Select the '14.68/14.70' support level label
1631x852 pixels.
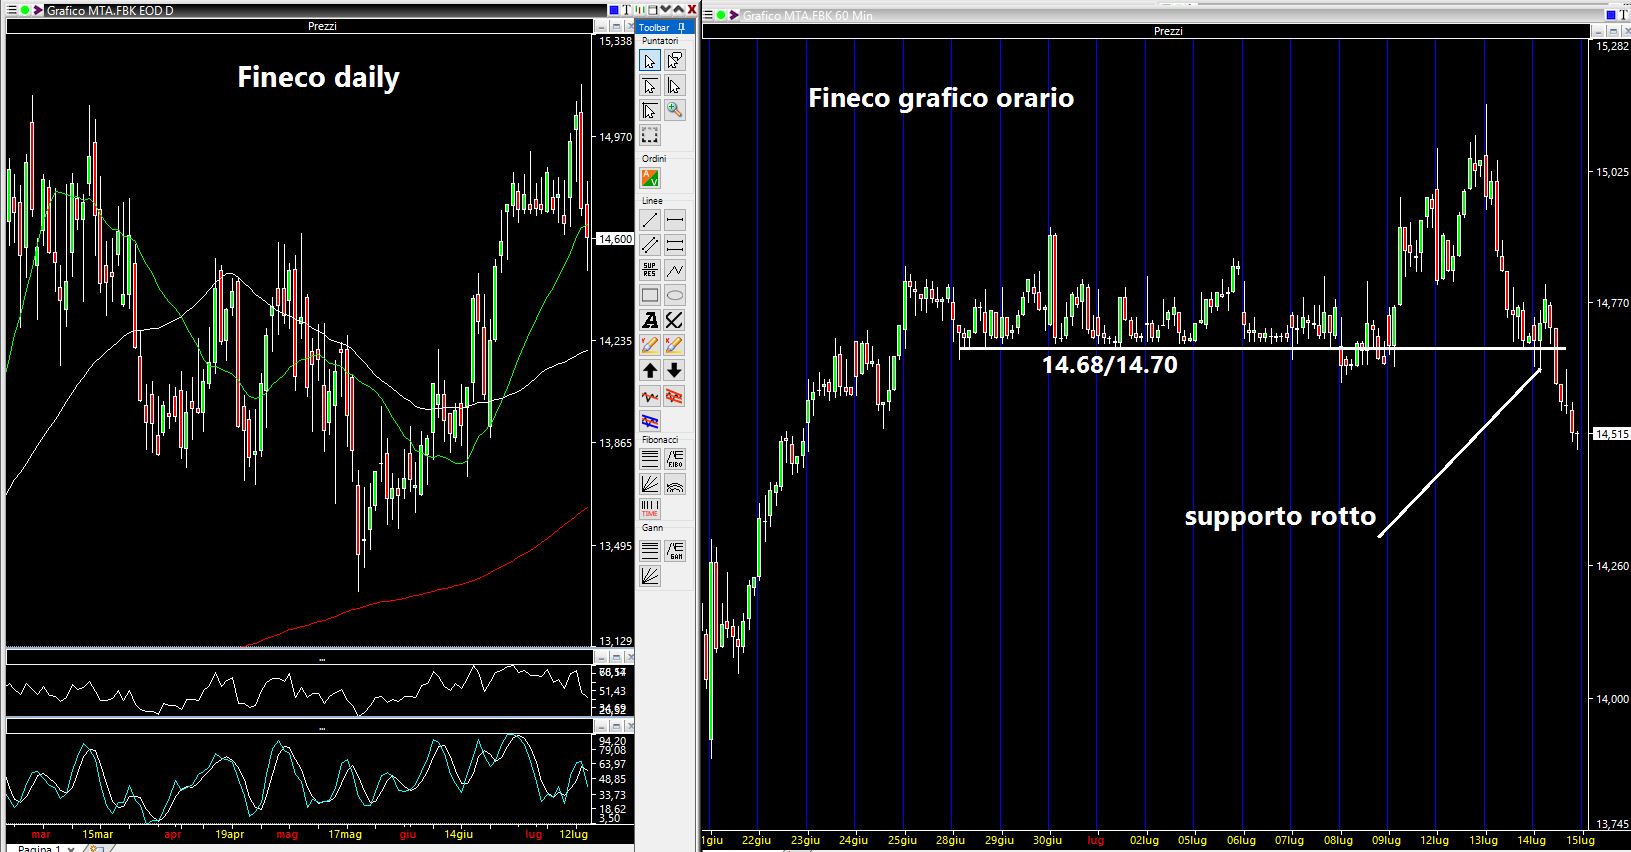coord(1110,365)
